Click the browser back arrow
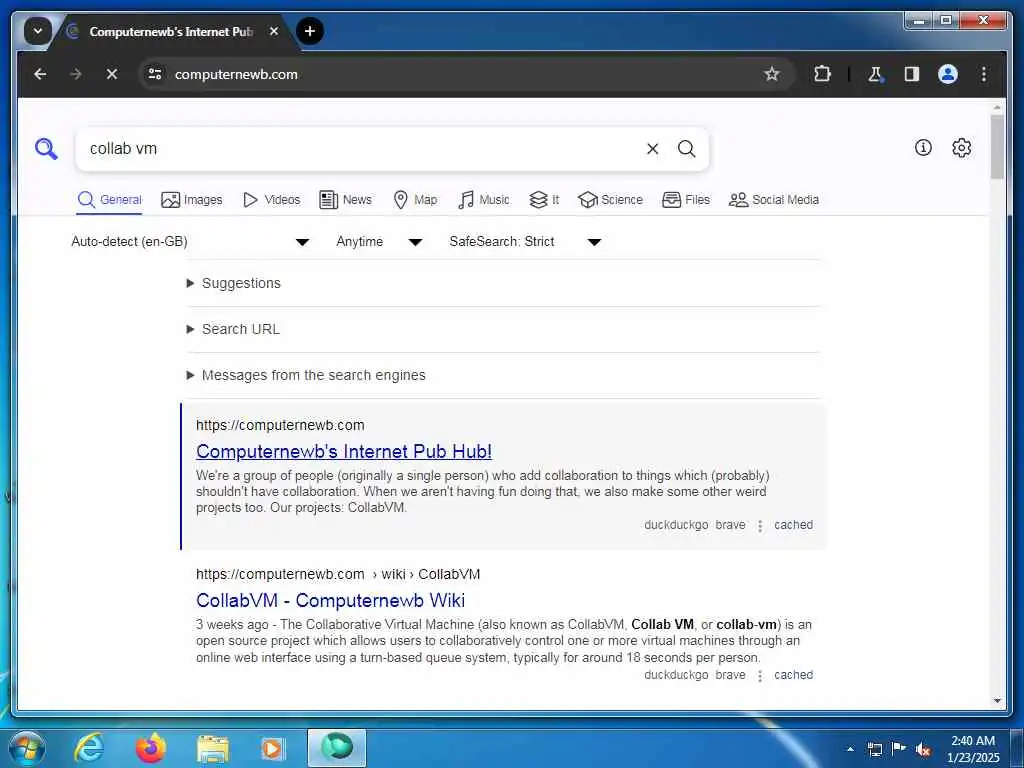Screen dimensions: 1024x768 click(40, 74)
